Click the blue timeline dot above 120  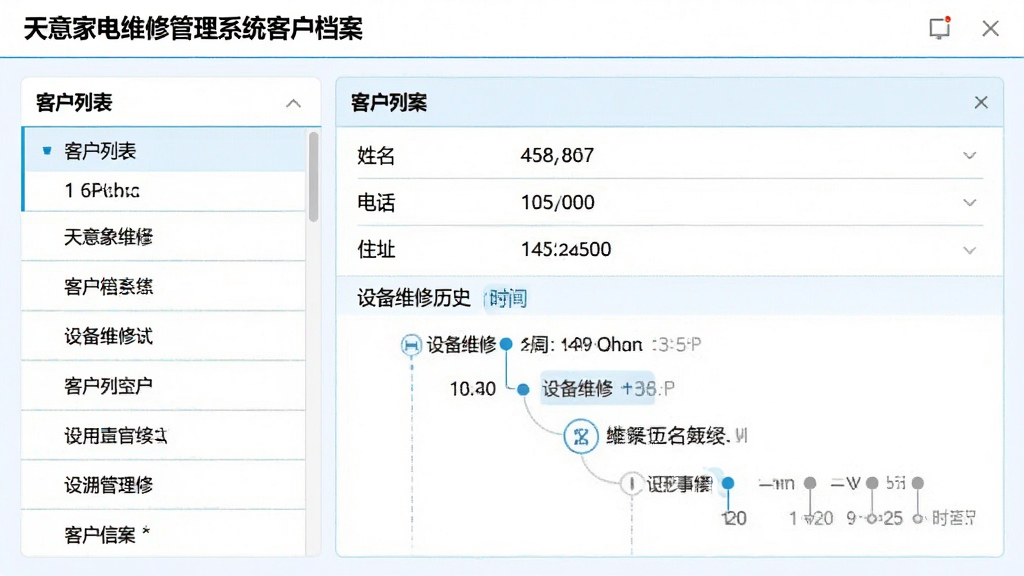click(728, 483)
